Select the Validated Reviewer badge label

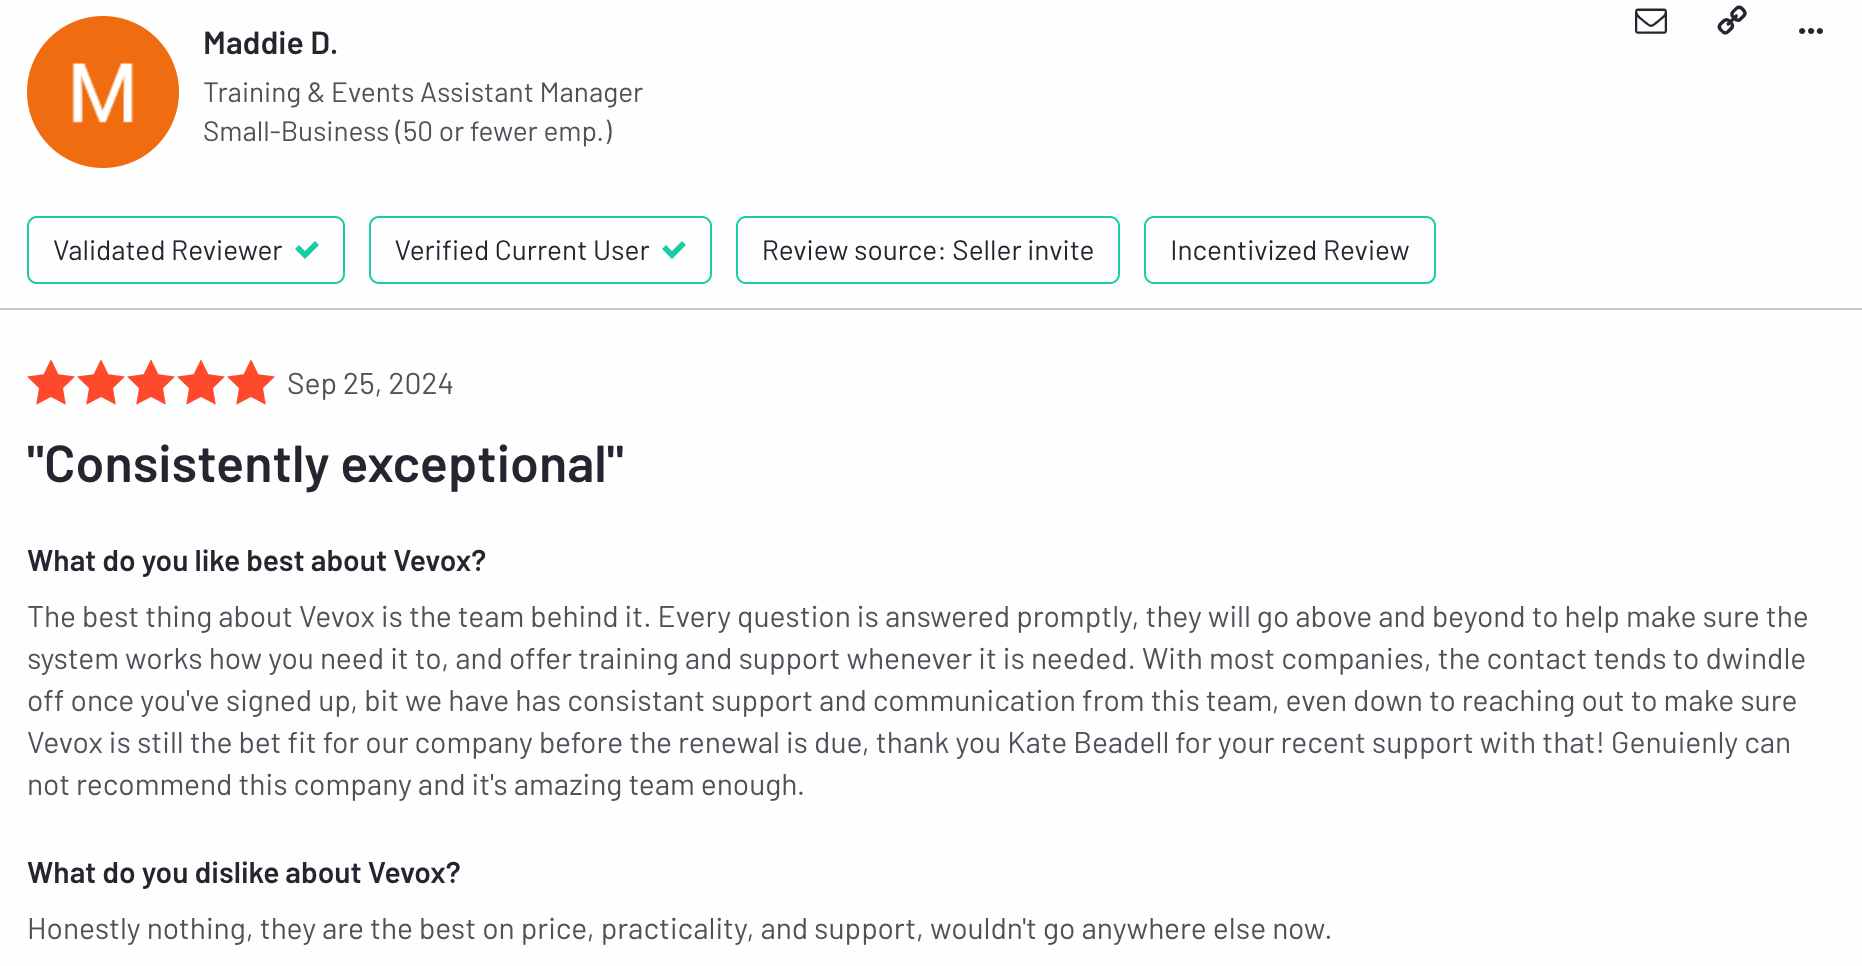(167, 251)
